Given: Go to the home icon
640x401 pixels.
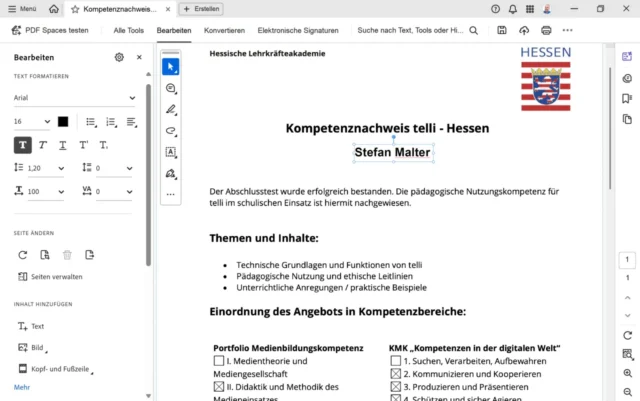Looking at the screenshot, I should click(54, 9).
